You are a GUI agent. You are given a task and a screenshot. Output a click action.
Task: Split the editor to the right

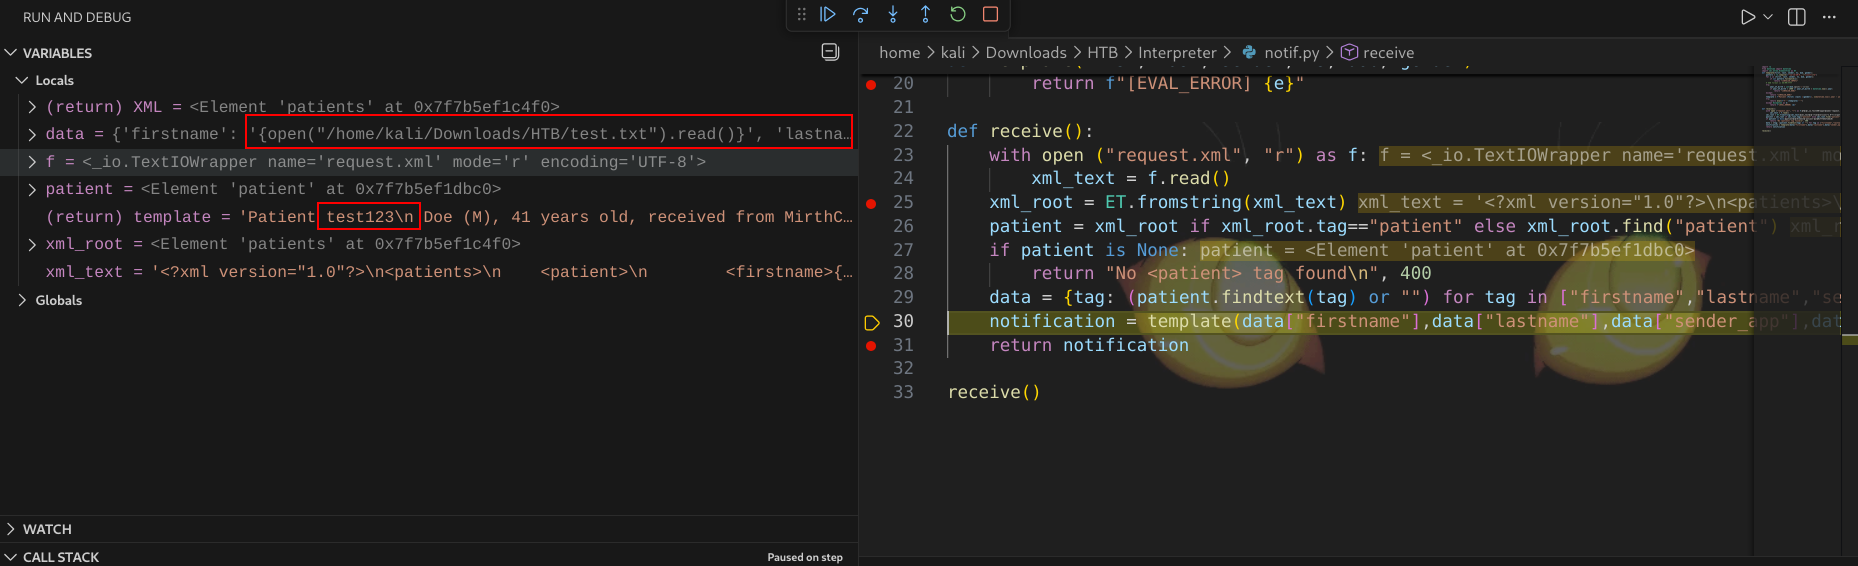[x=1797, y=17]
